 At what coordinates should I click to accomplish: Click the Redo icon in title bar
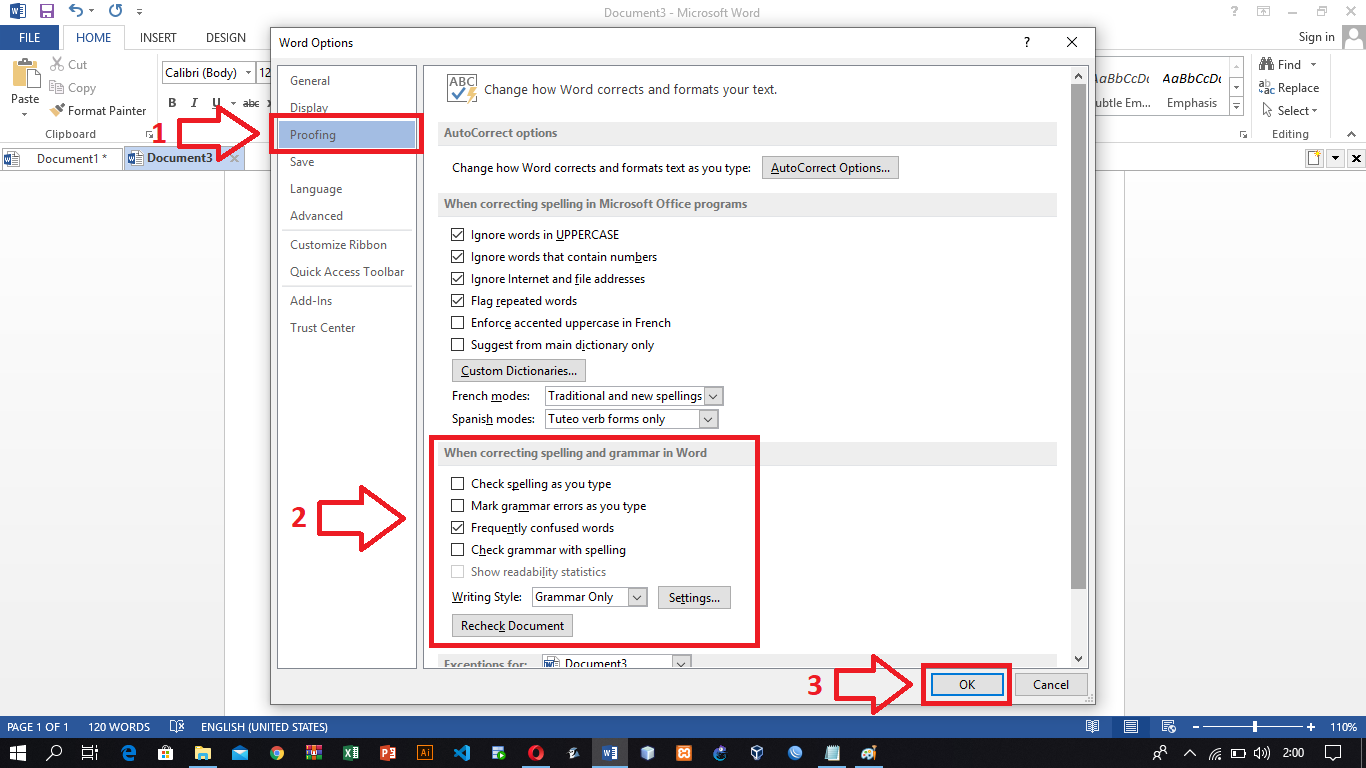[115, 12]
